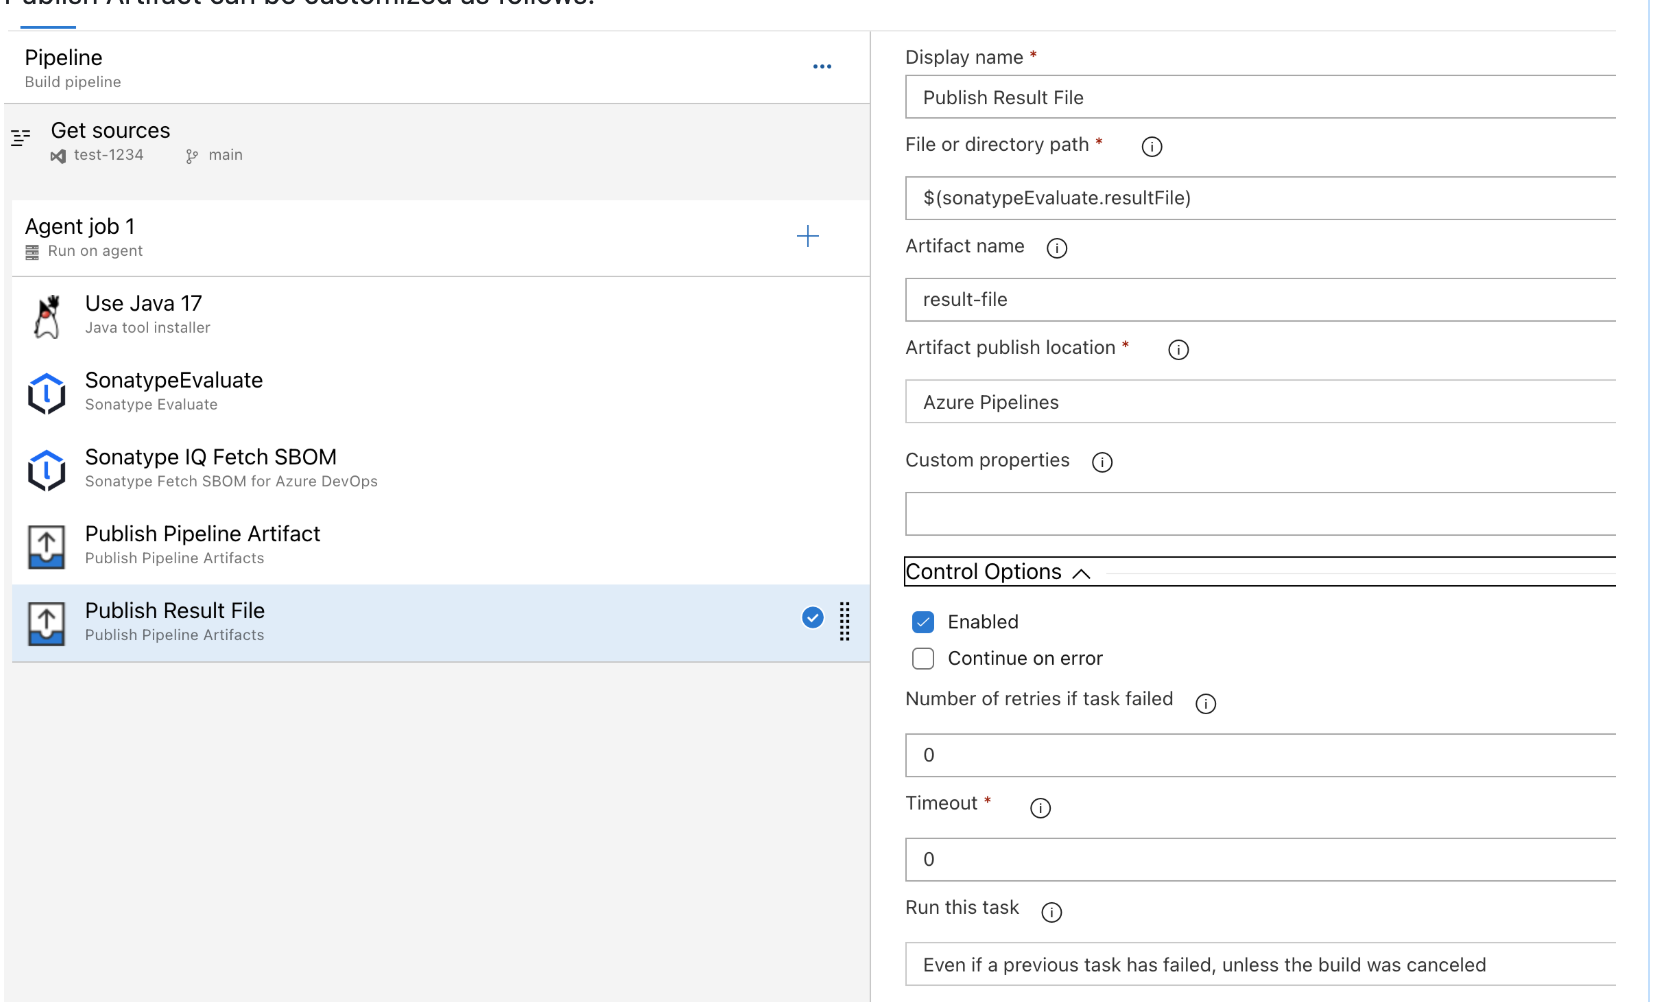Click the Display name input field
This screenshot has width=1672, height=1002.
point(1260,97)
